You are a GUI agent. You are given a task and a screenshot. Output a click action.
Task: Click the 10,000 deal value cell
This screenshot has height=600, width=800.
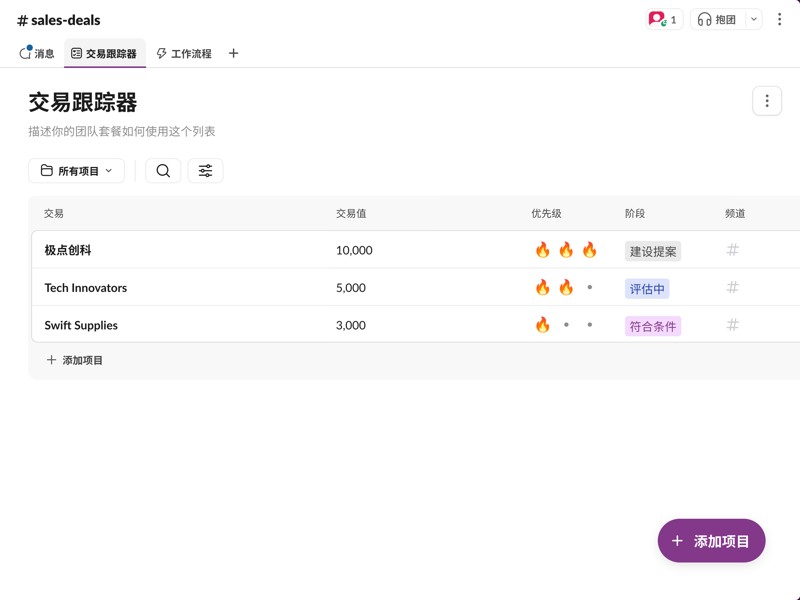click(355, 250)
